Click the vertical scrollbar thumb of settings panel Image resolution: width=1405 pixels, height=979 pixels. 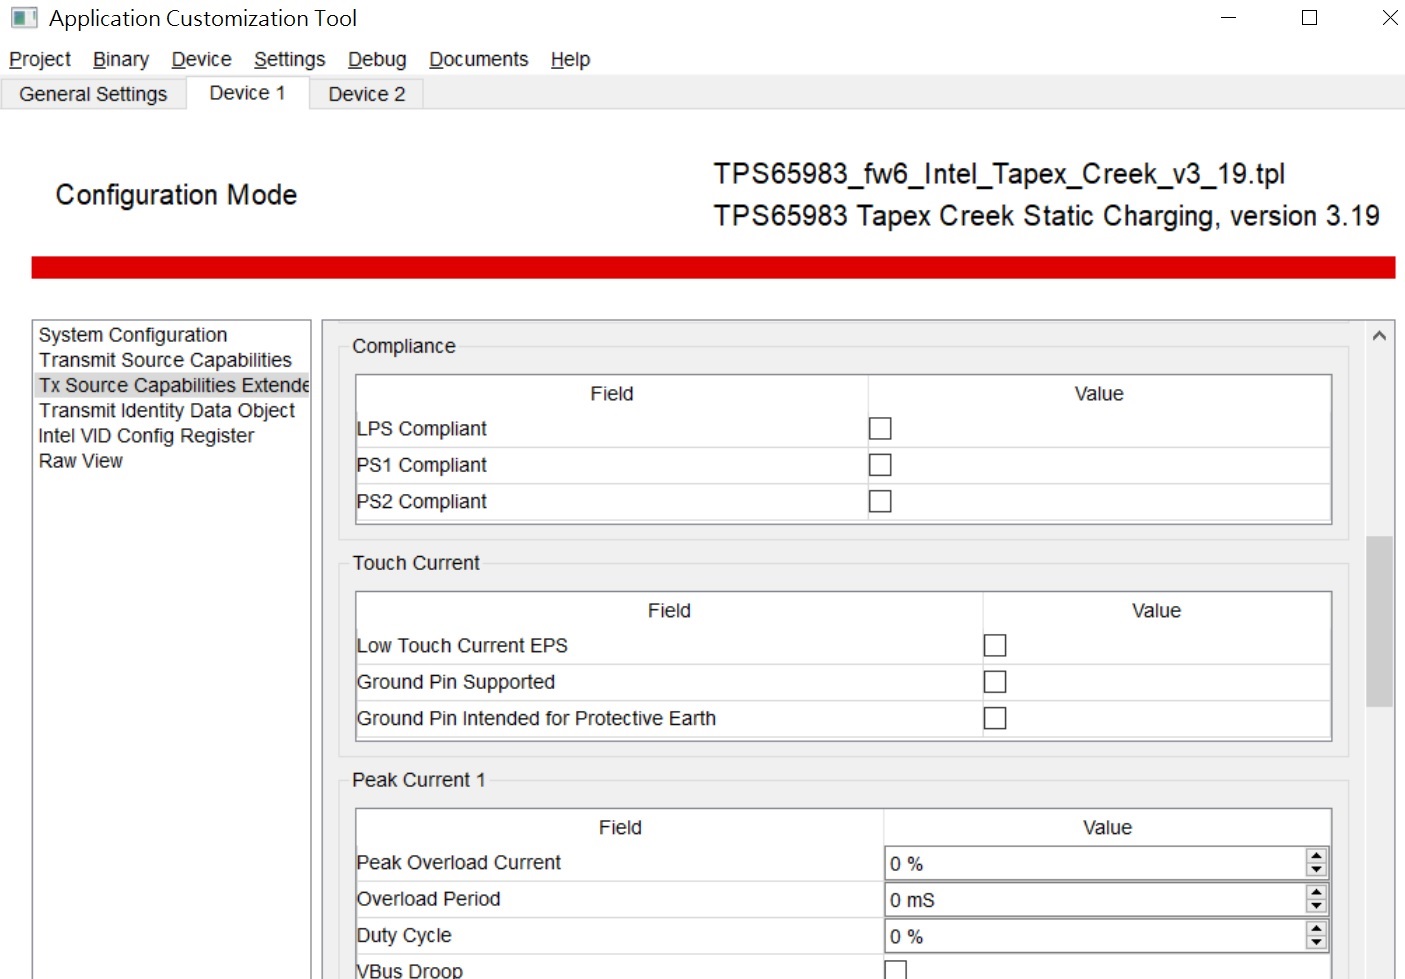point(1379,621)
